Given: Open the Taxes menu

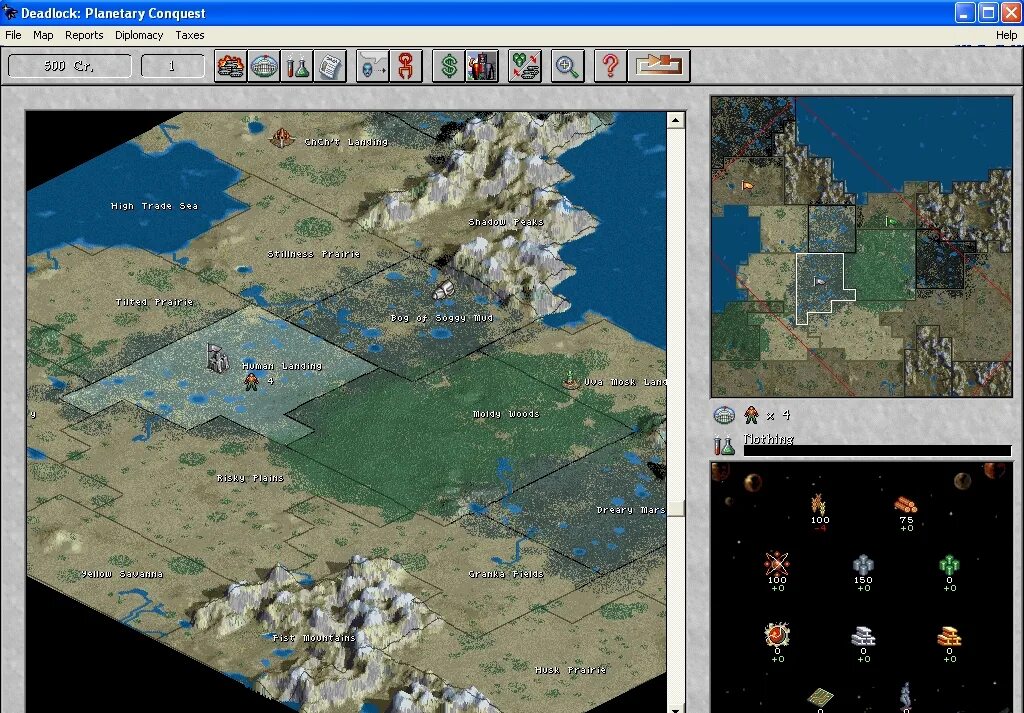Looking at the screenshot, I should tap(190, 35).
